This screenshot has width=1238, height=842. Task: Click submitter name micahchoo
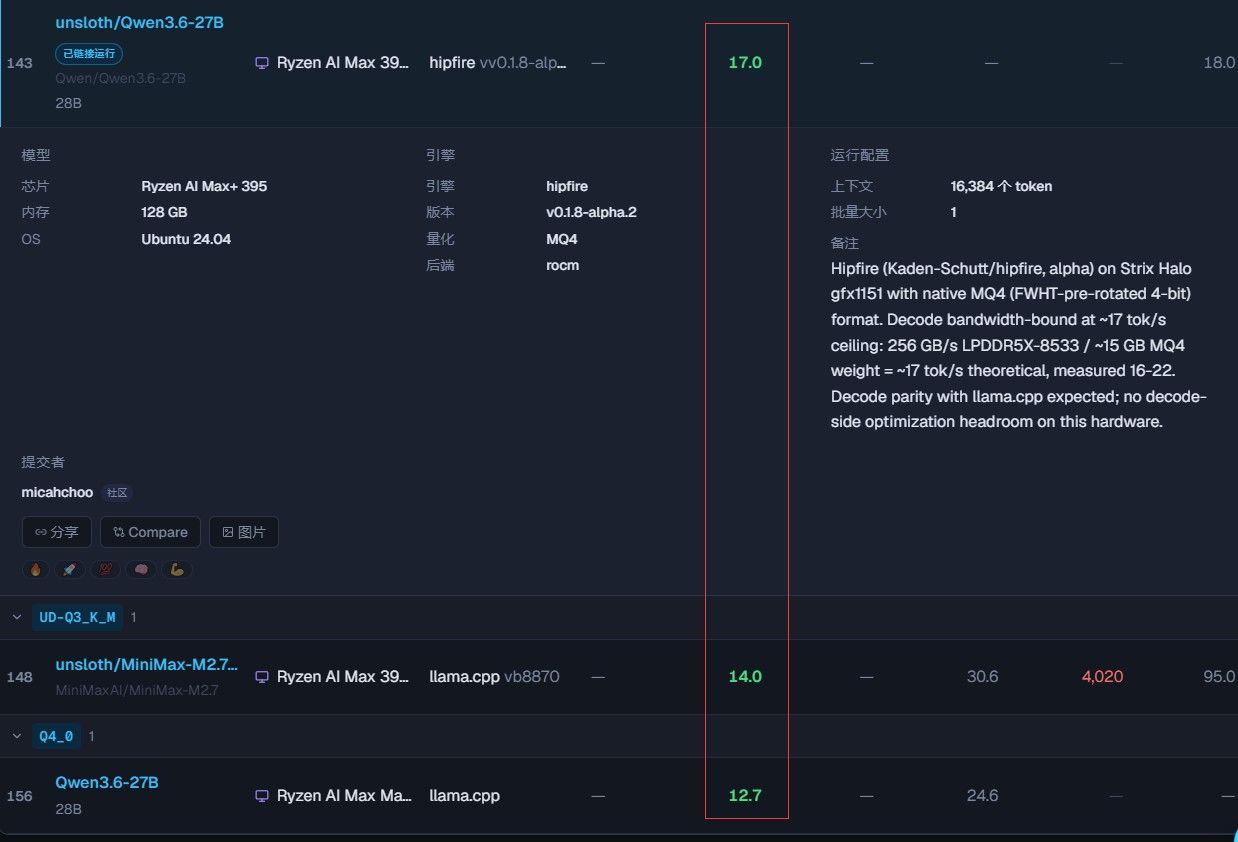57,493
